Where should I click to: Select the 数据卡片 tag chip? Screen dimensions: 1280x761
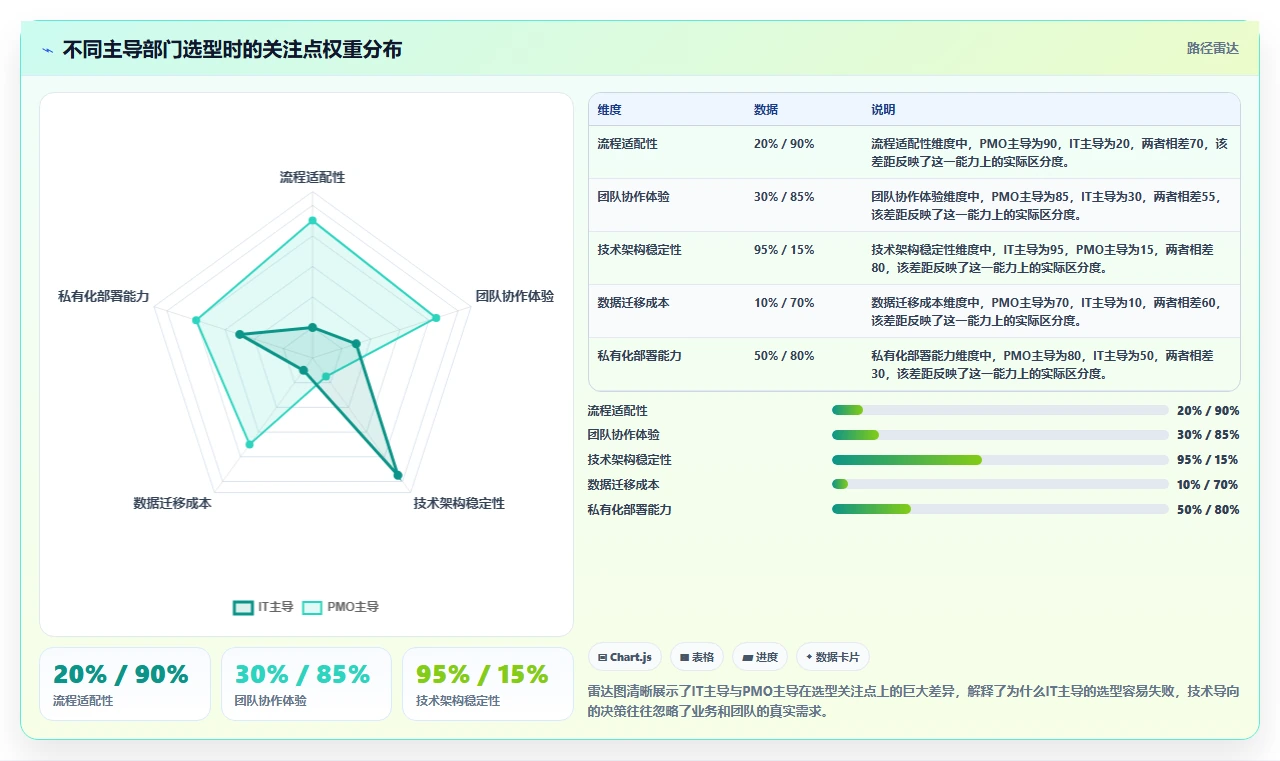(833, 657)
